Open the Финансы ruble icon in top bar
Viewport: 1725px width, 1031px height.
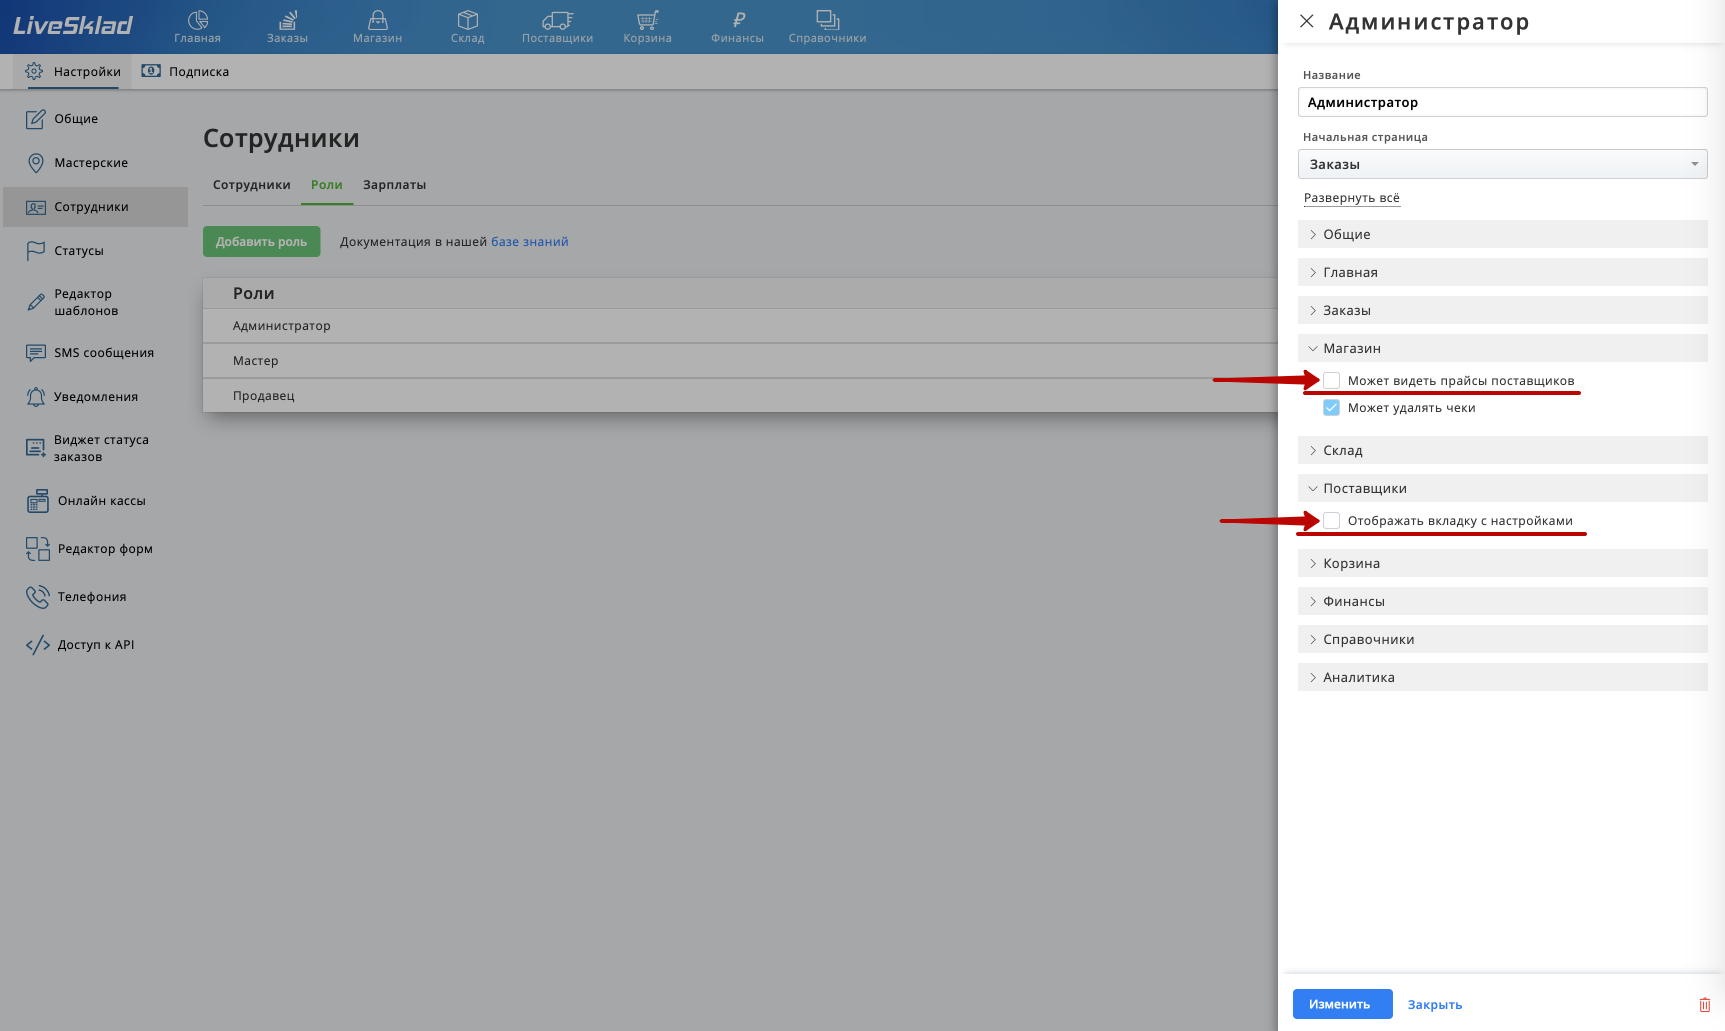tap(738, 20)
